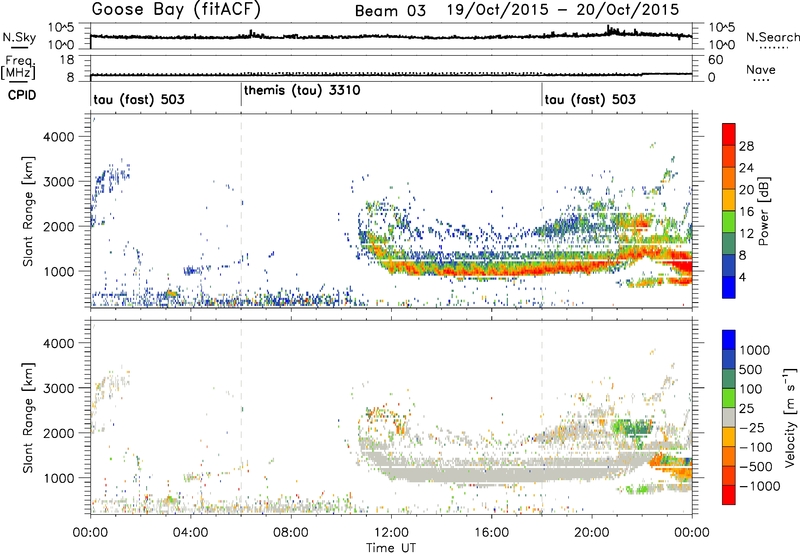800x554 pixels.
Task: Pick the red bottom segment of Velocity colorbar
Action: coord(729,495)
